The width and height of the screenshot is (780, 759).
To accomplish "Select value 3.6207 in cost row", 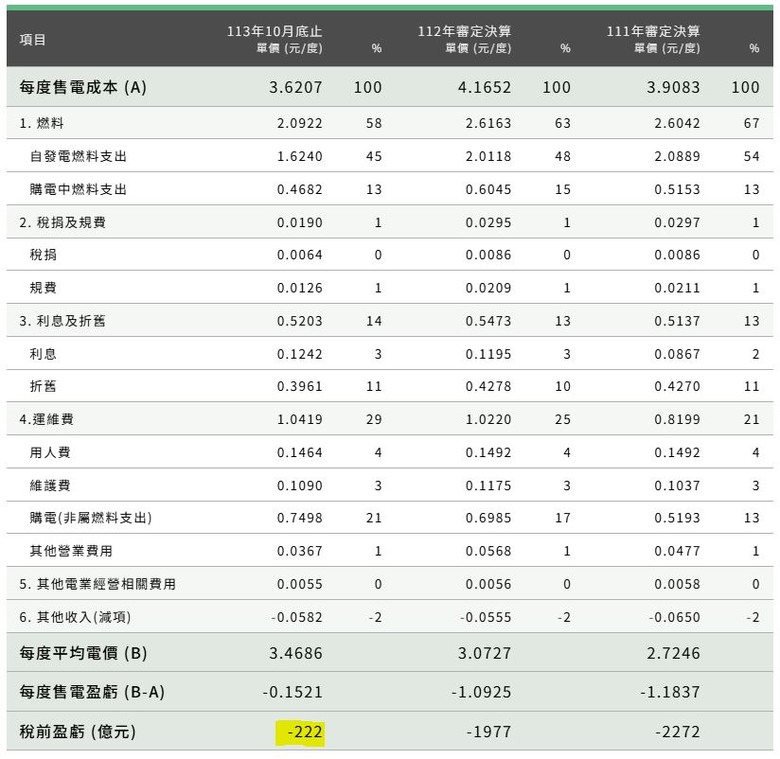I will point(296,88).
